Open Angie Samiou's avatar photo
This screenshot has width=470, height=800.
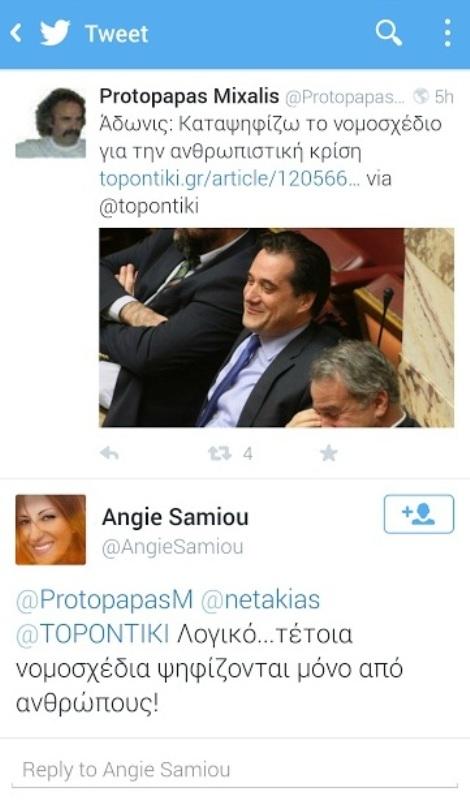coord(51,530)
